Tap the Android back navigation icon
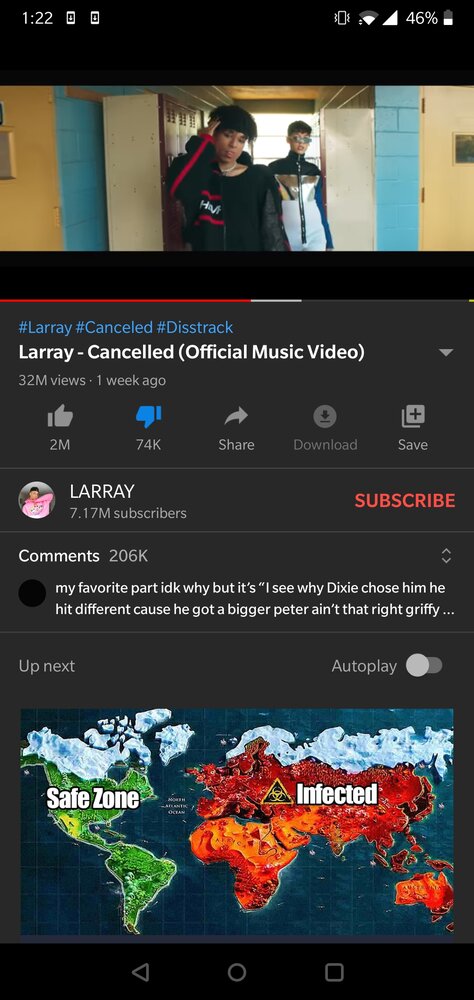This screenshot has width=474, height=1000. [140, 972]
